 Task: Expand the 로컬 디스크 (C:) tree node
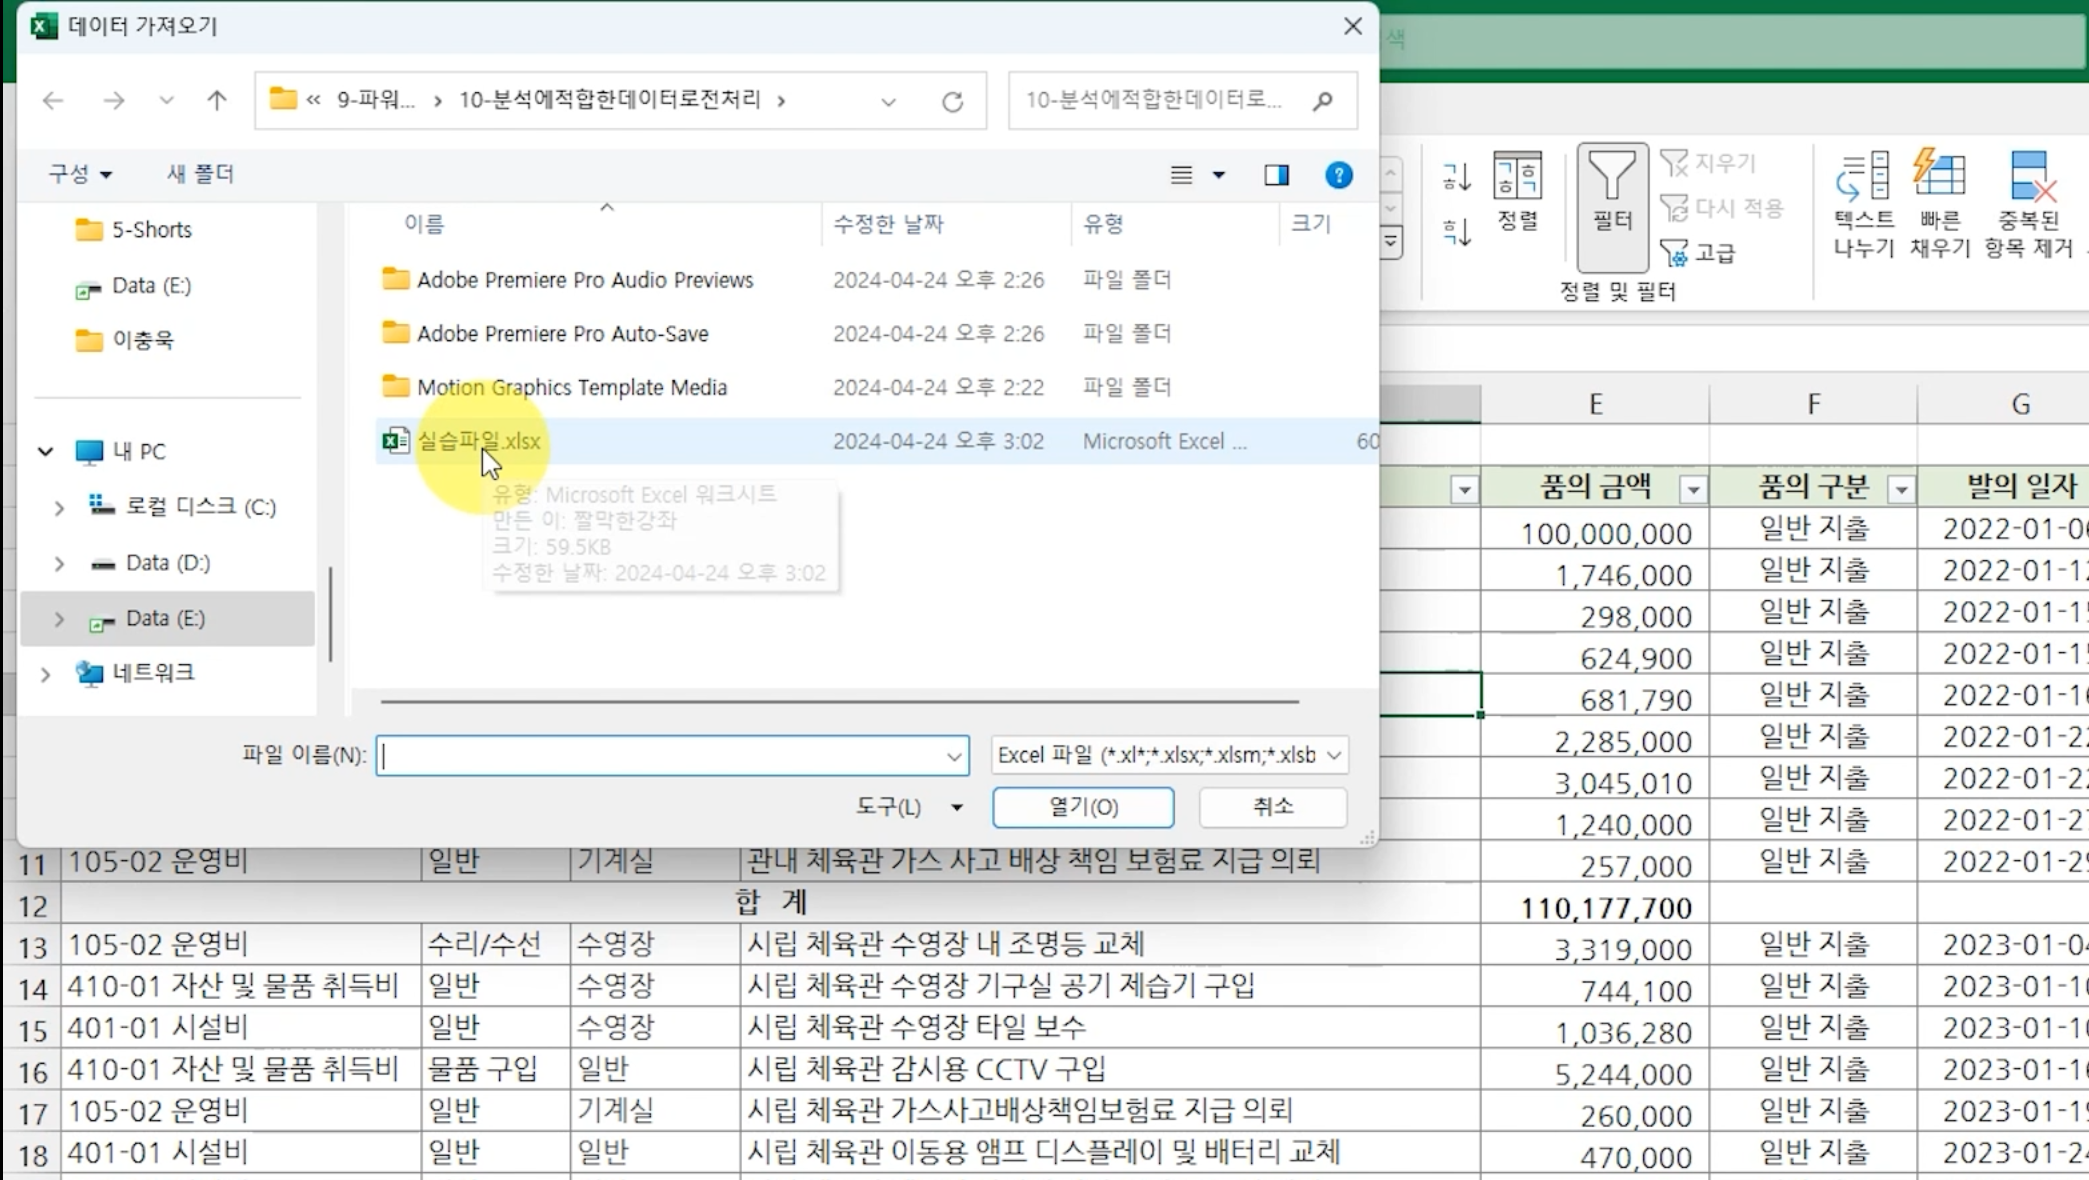coord(59,508)
